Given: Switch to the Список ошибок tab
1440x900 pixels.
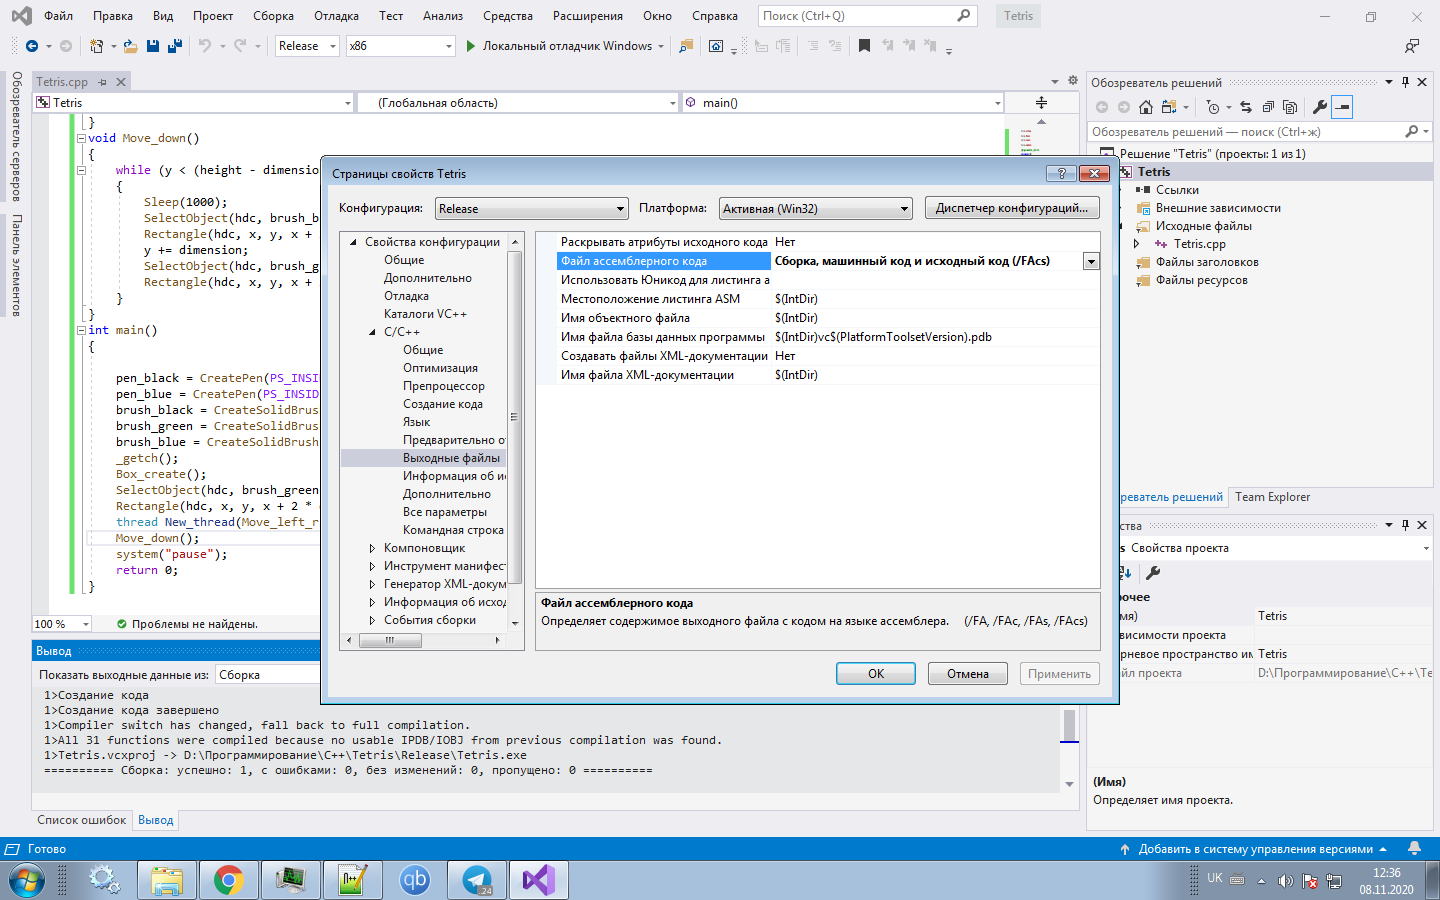Looking at the screenshot, I should pyautogui.click(x=82, y=820).
